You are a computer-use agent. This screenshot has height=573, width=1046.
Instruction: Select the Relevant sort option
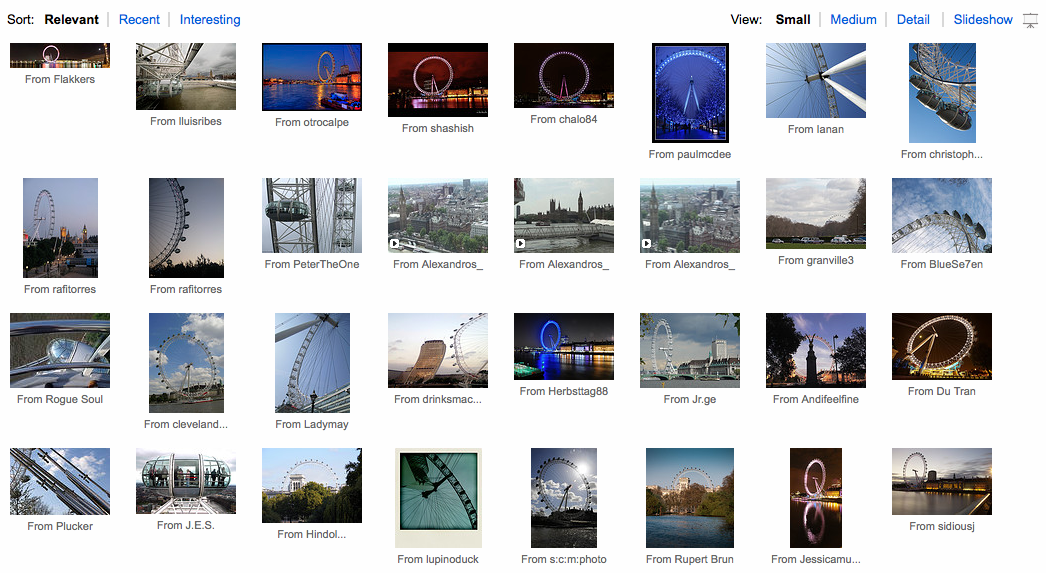pos(72,20)
